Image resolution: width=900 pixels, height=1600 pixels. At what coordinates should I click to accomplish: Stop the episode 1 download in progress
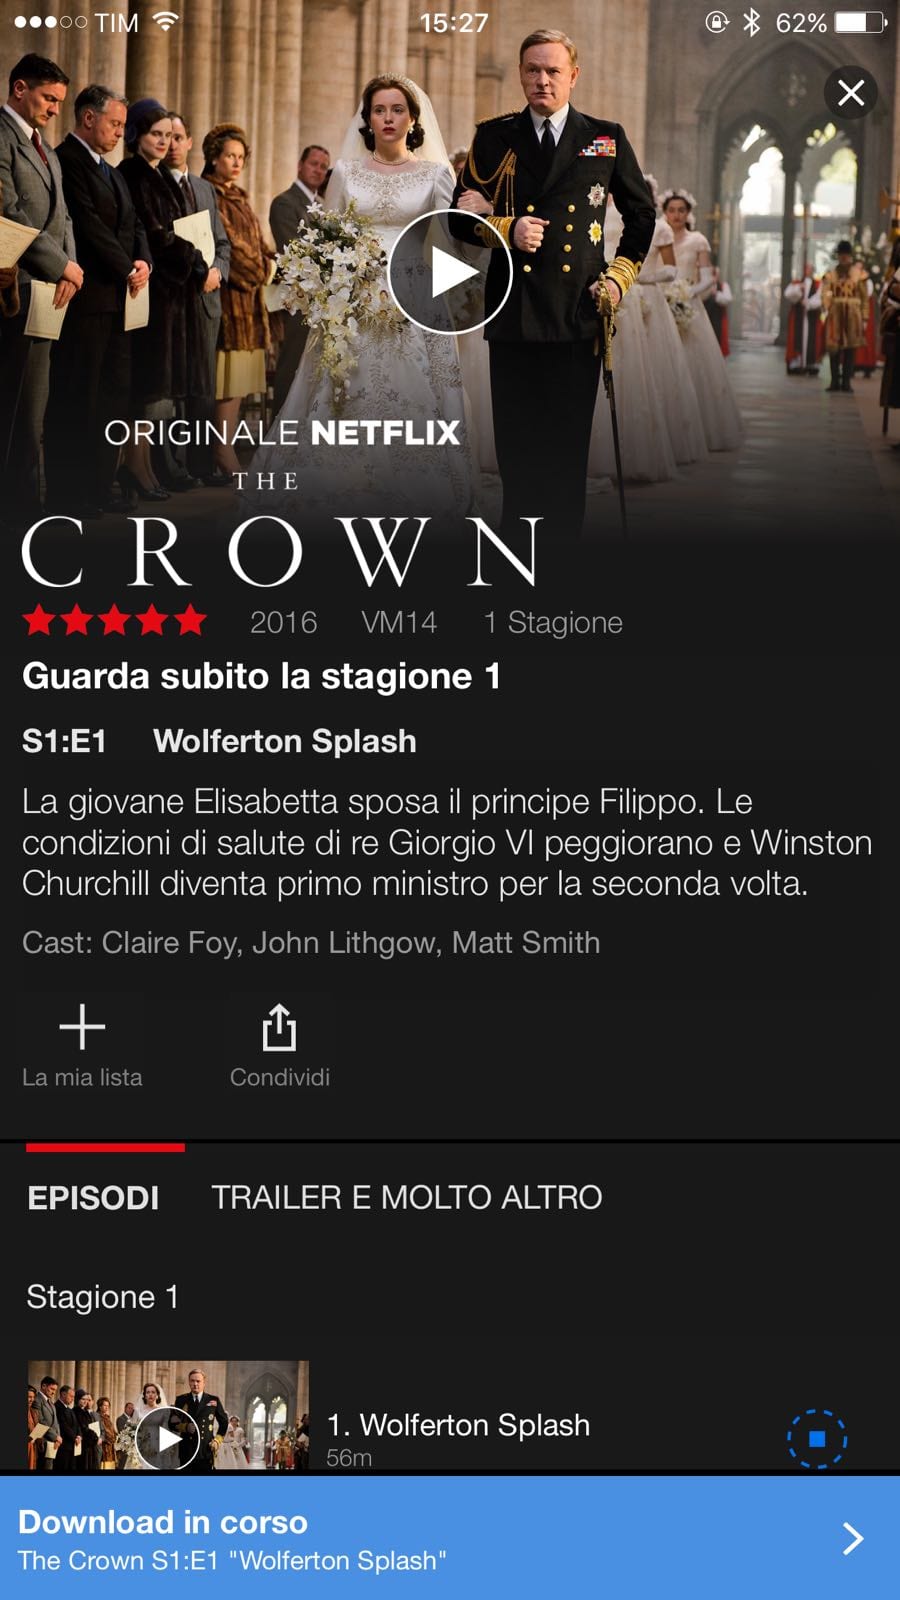click(x=817, y=1439)
